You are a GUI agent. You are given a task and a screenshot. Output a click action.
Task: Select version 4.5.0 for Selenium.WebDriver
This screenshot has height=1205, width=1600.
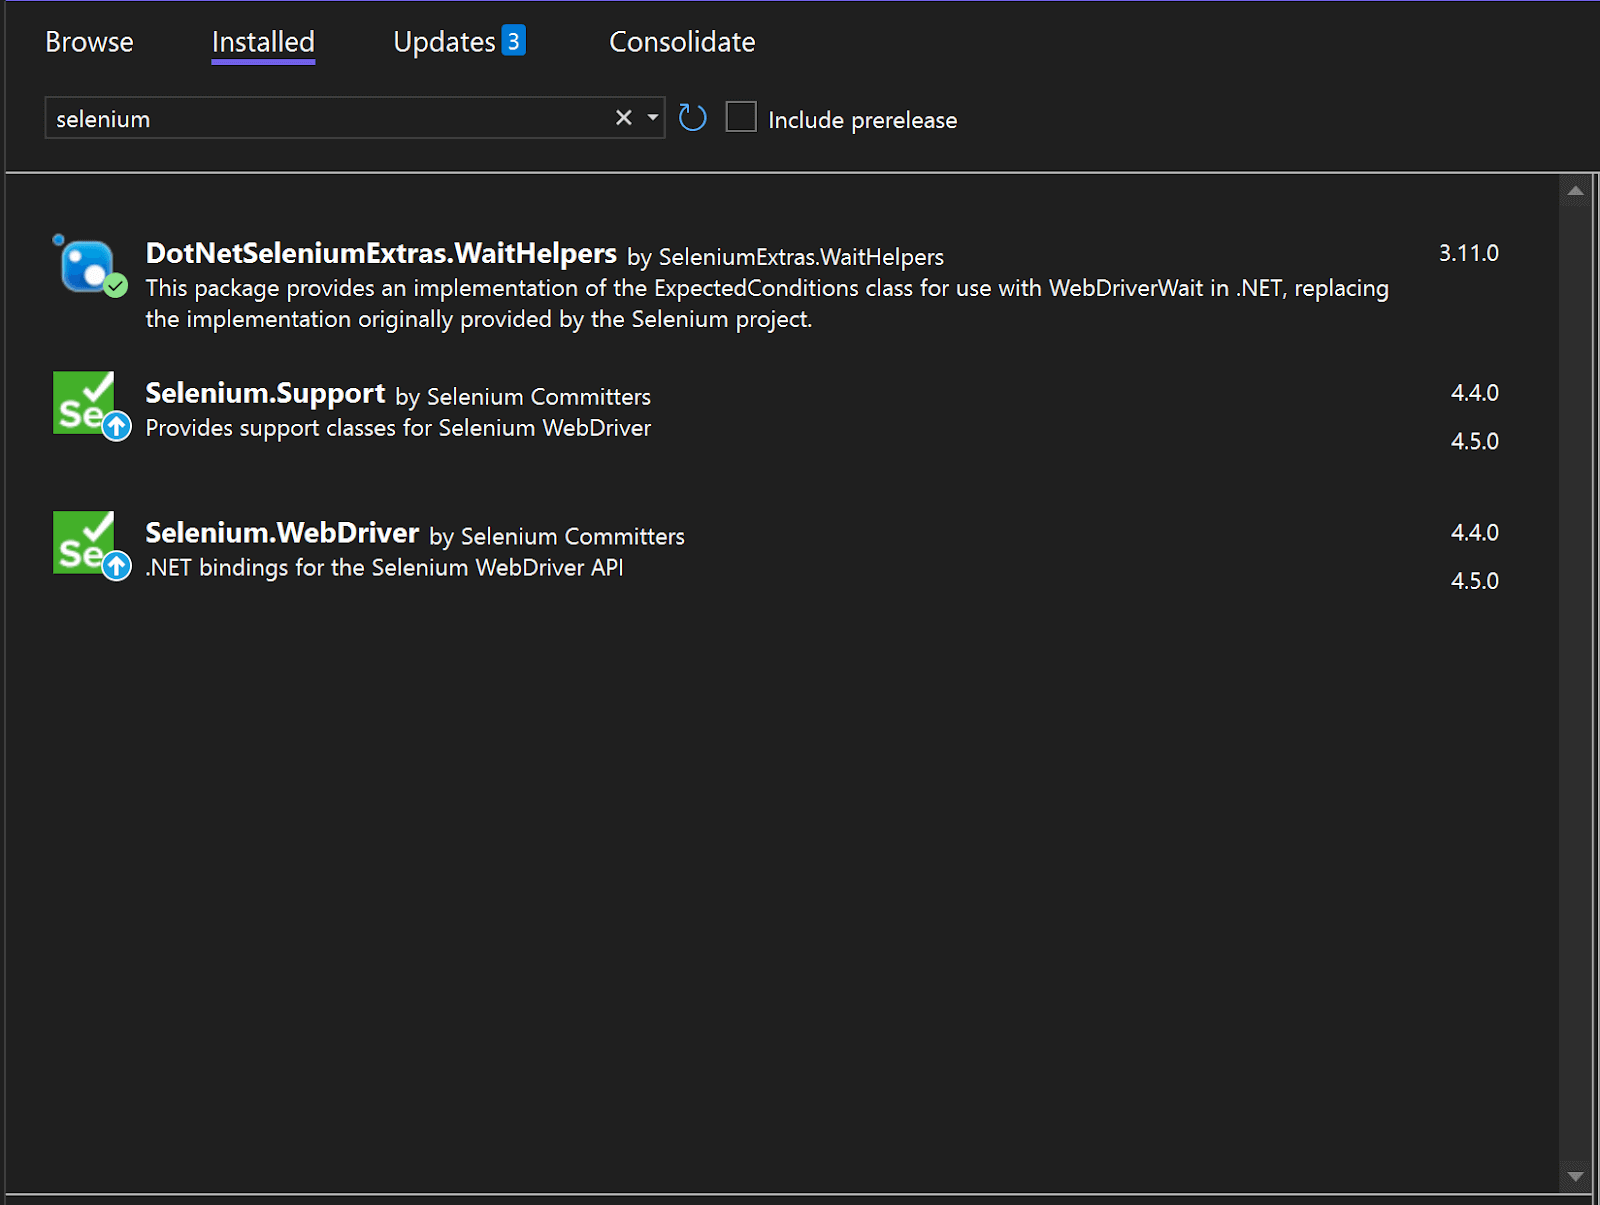(x=1474, y=580)
